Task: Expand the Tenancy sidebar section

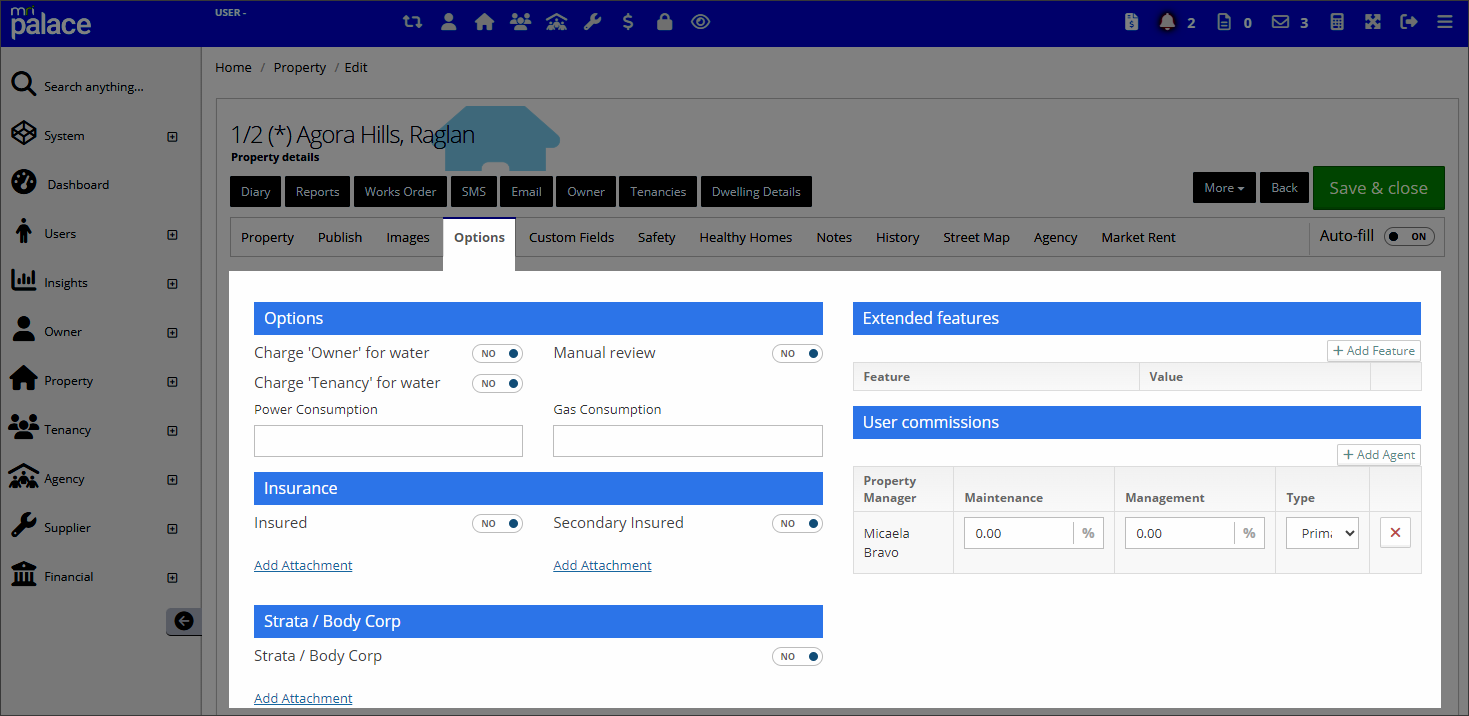Action: [x=172, y=430]
